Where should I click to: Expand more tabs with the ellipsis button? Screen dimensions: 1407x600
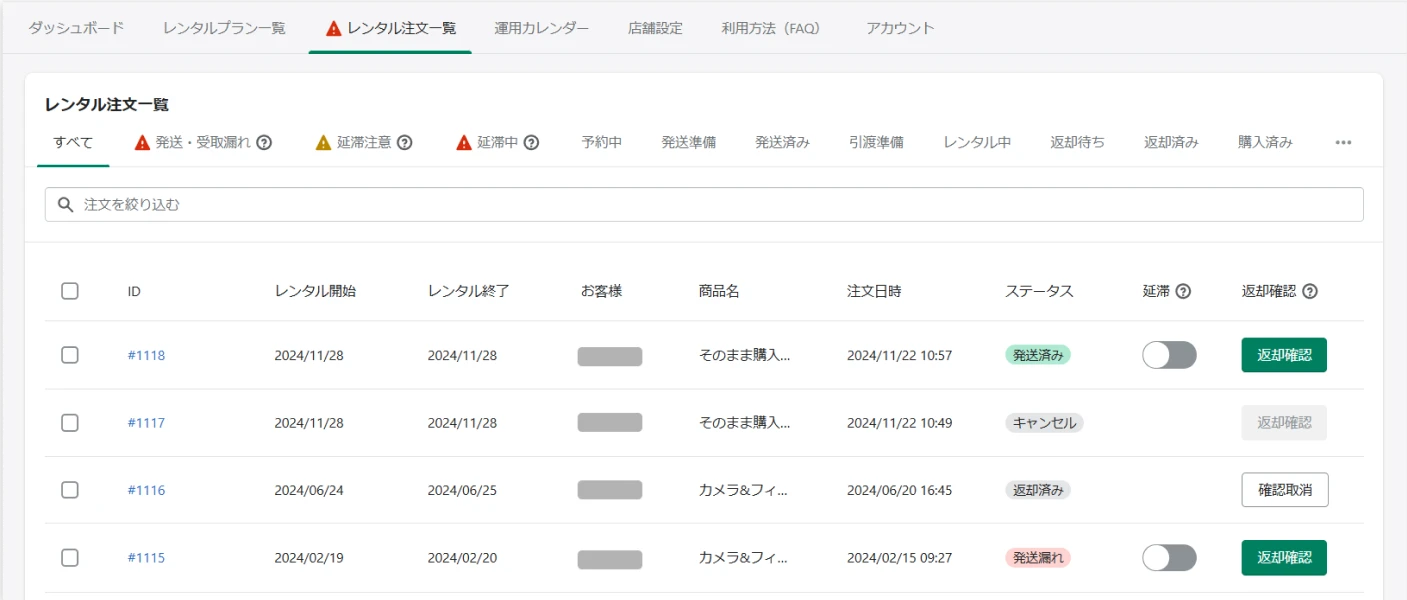click(x=1343, y=143)
